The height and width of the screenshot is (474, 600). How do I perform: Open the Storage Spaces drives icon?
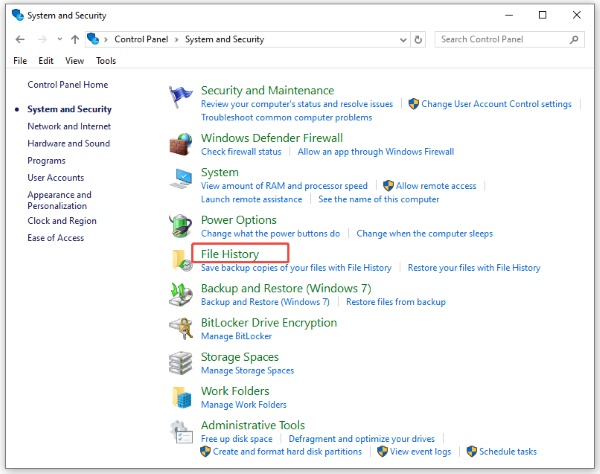pos(181,363)
